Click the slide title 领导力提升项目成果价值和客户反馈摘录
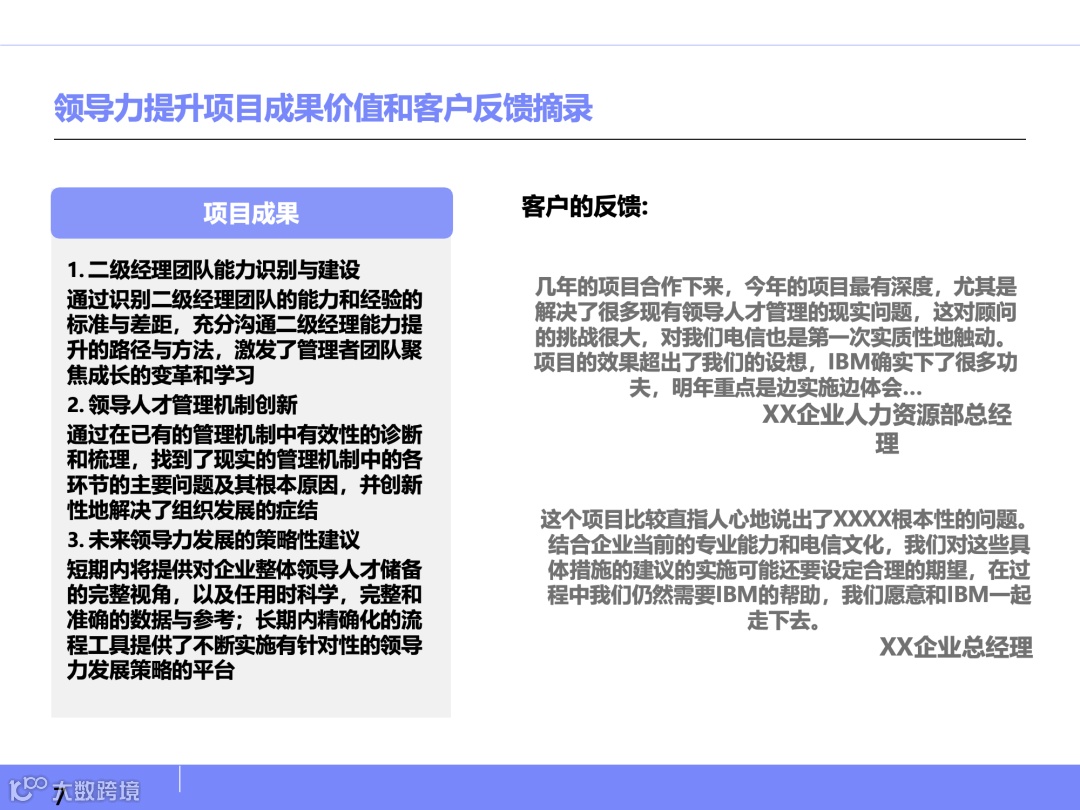1080x810 pixels. click(x=323, y=108)
